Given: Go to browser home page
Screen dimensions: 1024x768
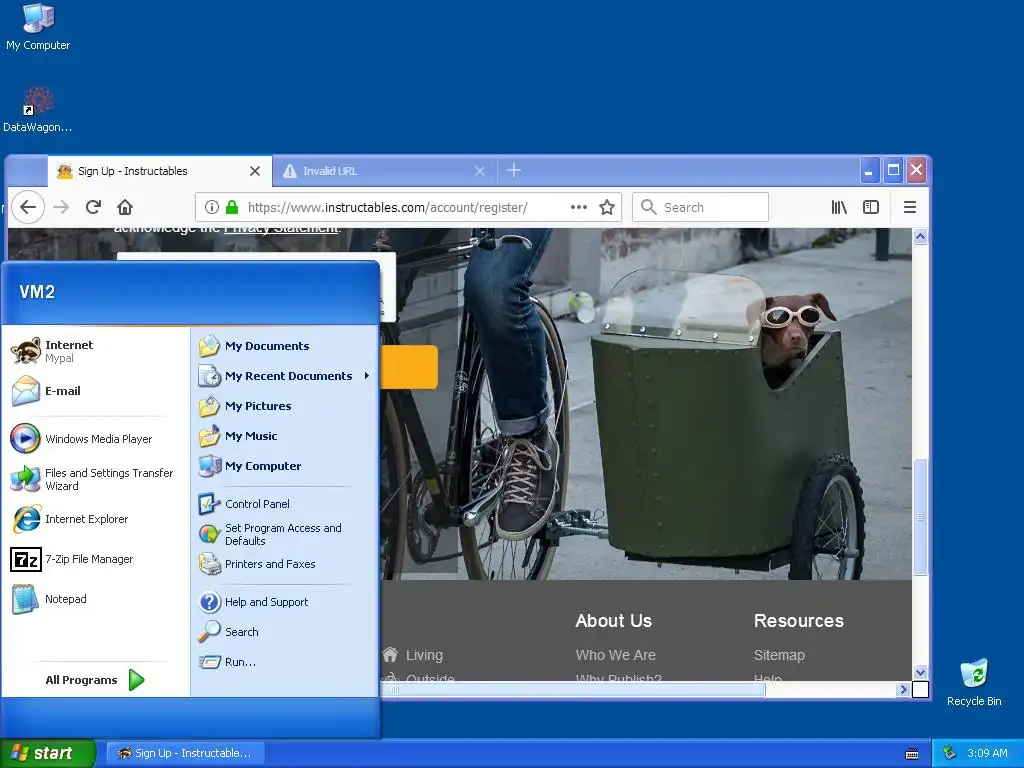Looking at the screenshot, I should tap(125, 207).
